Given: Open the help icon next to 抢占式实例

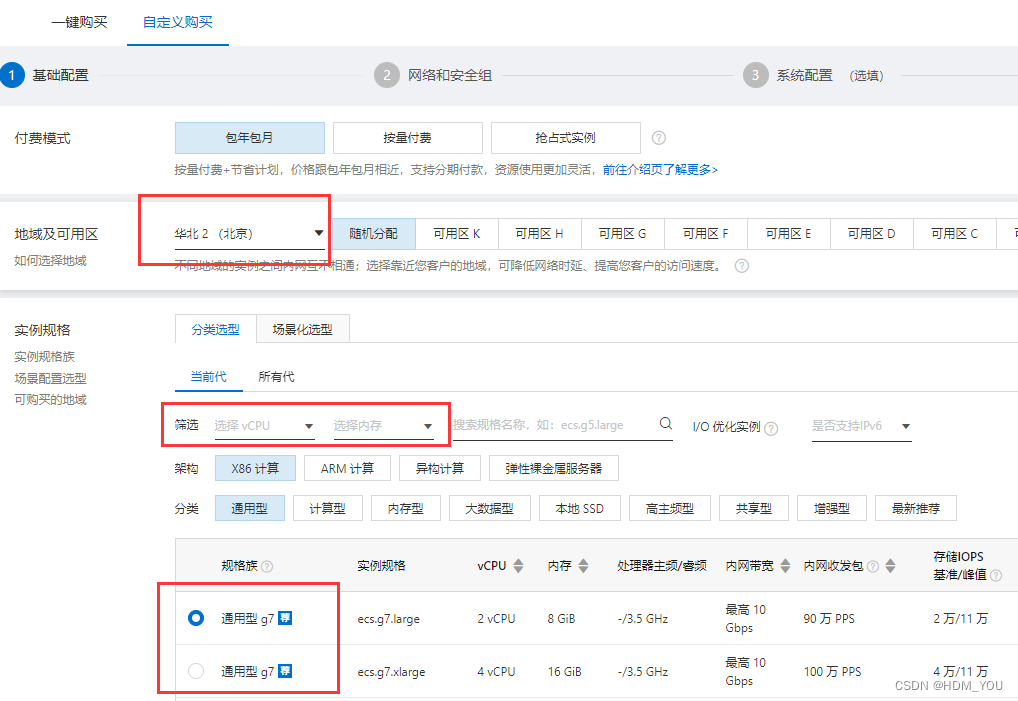Looking at the screenshot, I should click(659, 137).
